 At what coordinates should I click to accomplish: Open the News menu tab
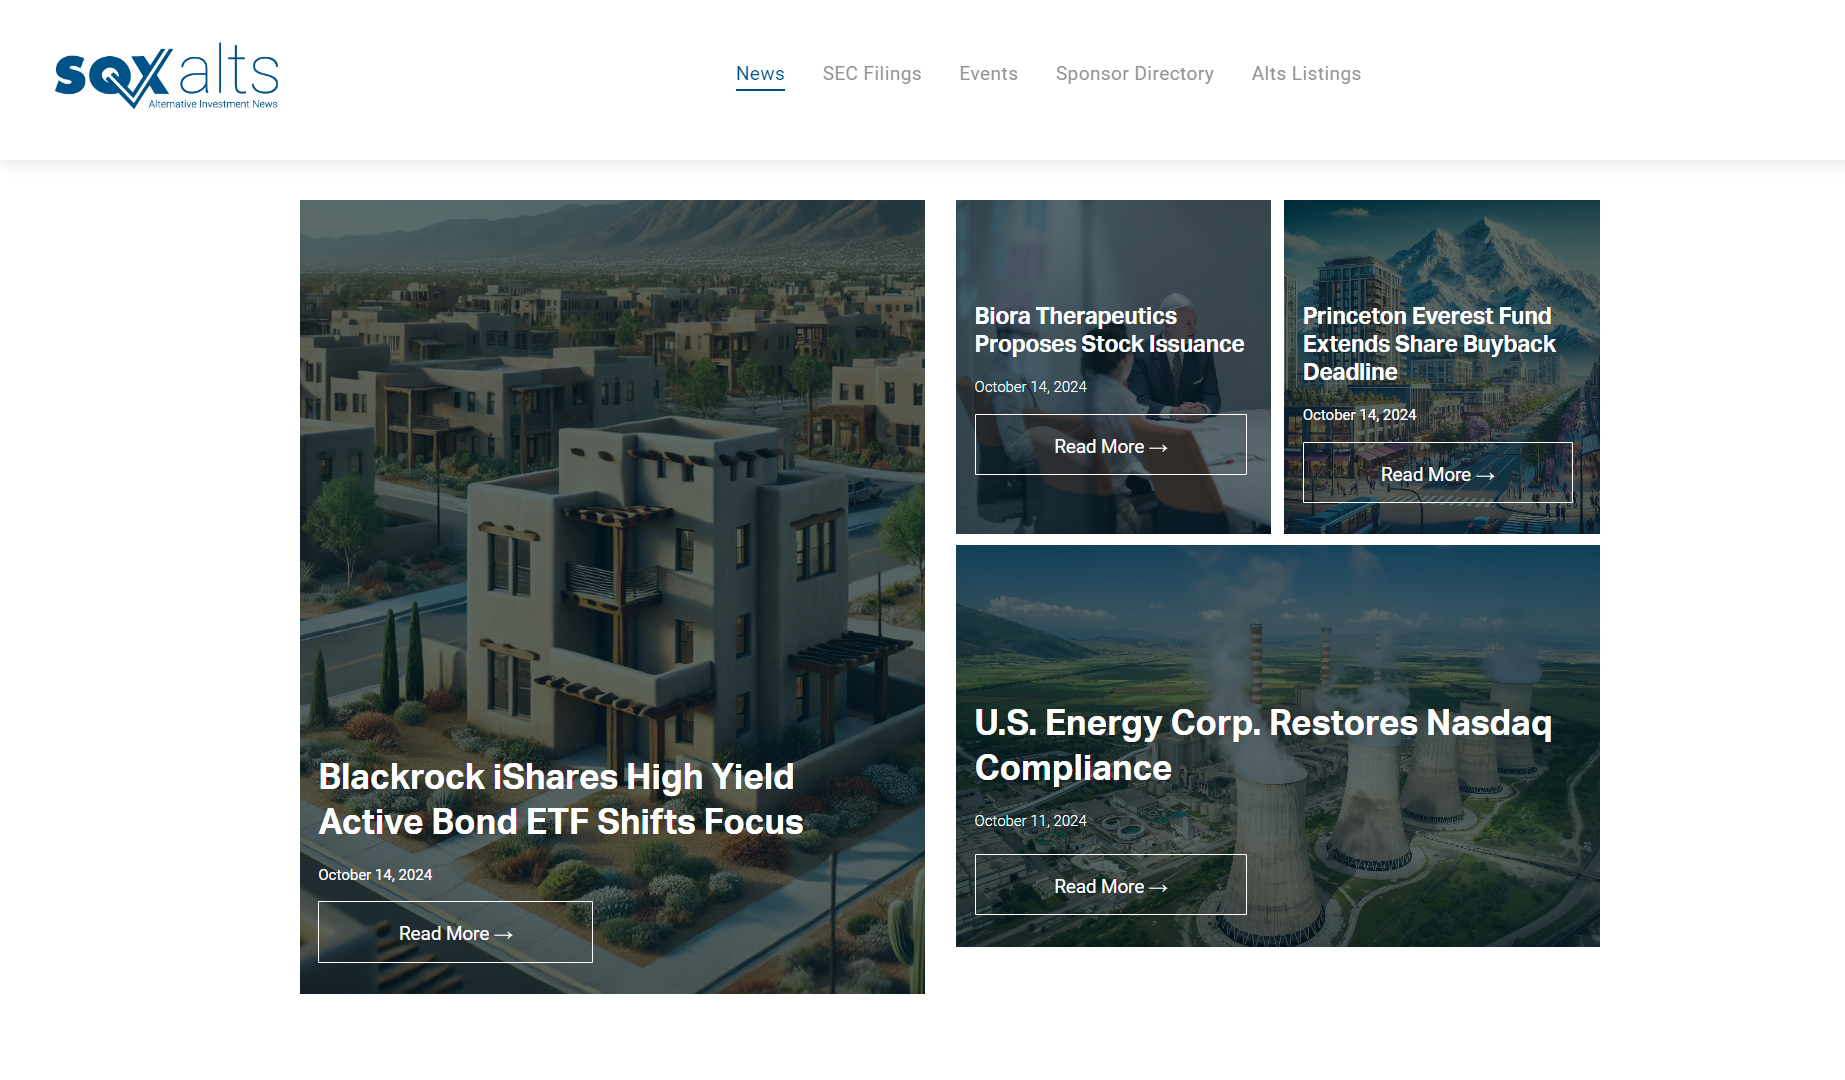pyautogui.click(x=760, y=74)
